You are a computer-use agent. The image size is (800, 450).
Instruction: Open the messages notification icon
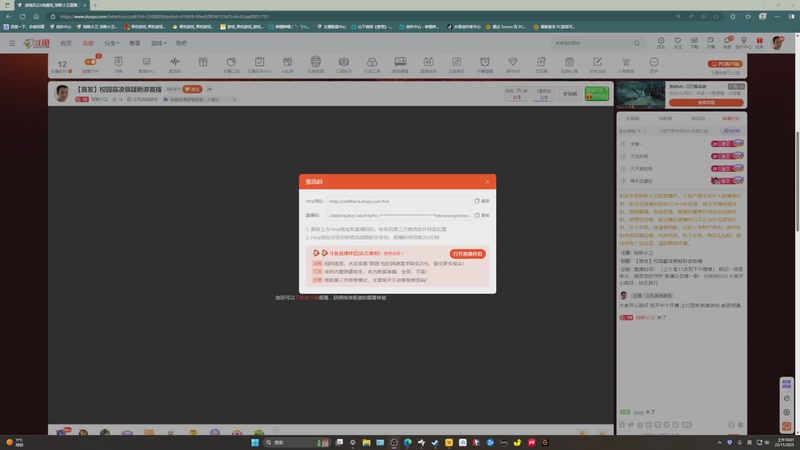pyautogui.click(x=727, y=42)
